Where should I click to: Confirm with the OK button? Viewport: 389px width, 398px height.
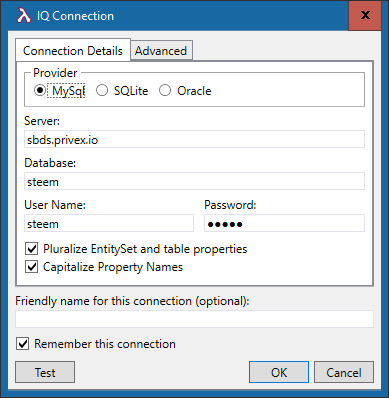pyautogui.click(x=279, y=372)
